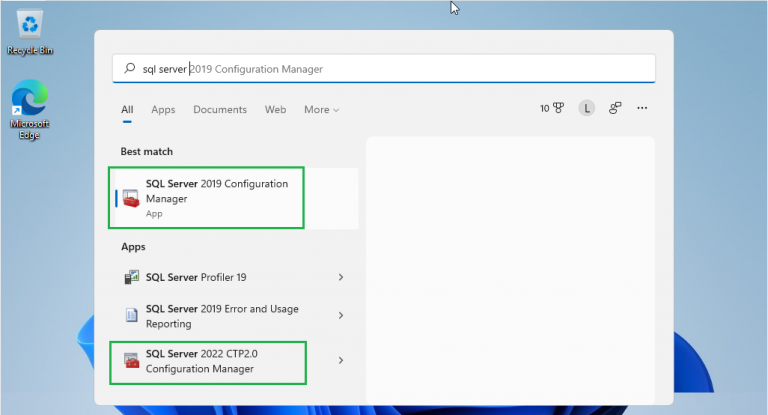Click the SQL Server Profiler 19 icon
This screenshot has height=415, width=768.
[x=131, y=277]
